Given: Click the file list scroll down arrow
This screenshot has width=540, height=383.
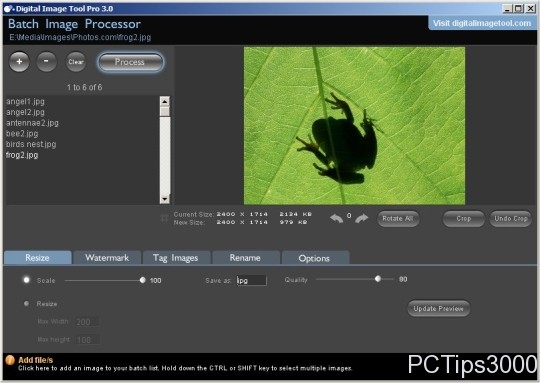Looking at the screenshot, I should 165,199.
